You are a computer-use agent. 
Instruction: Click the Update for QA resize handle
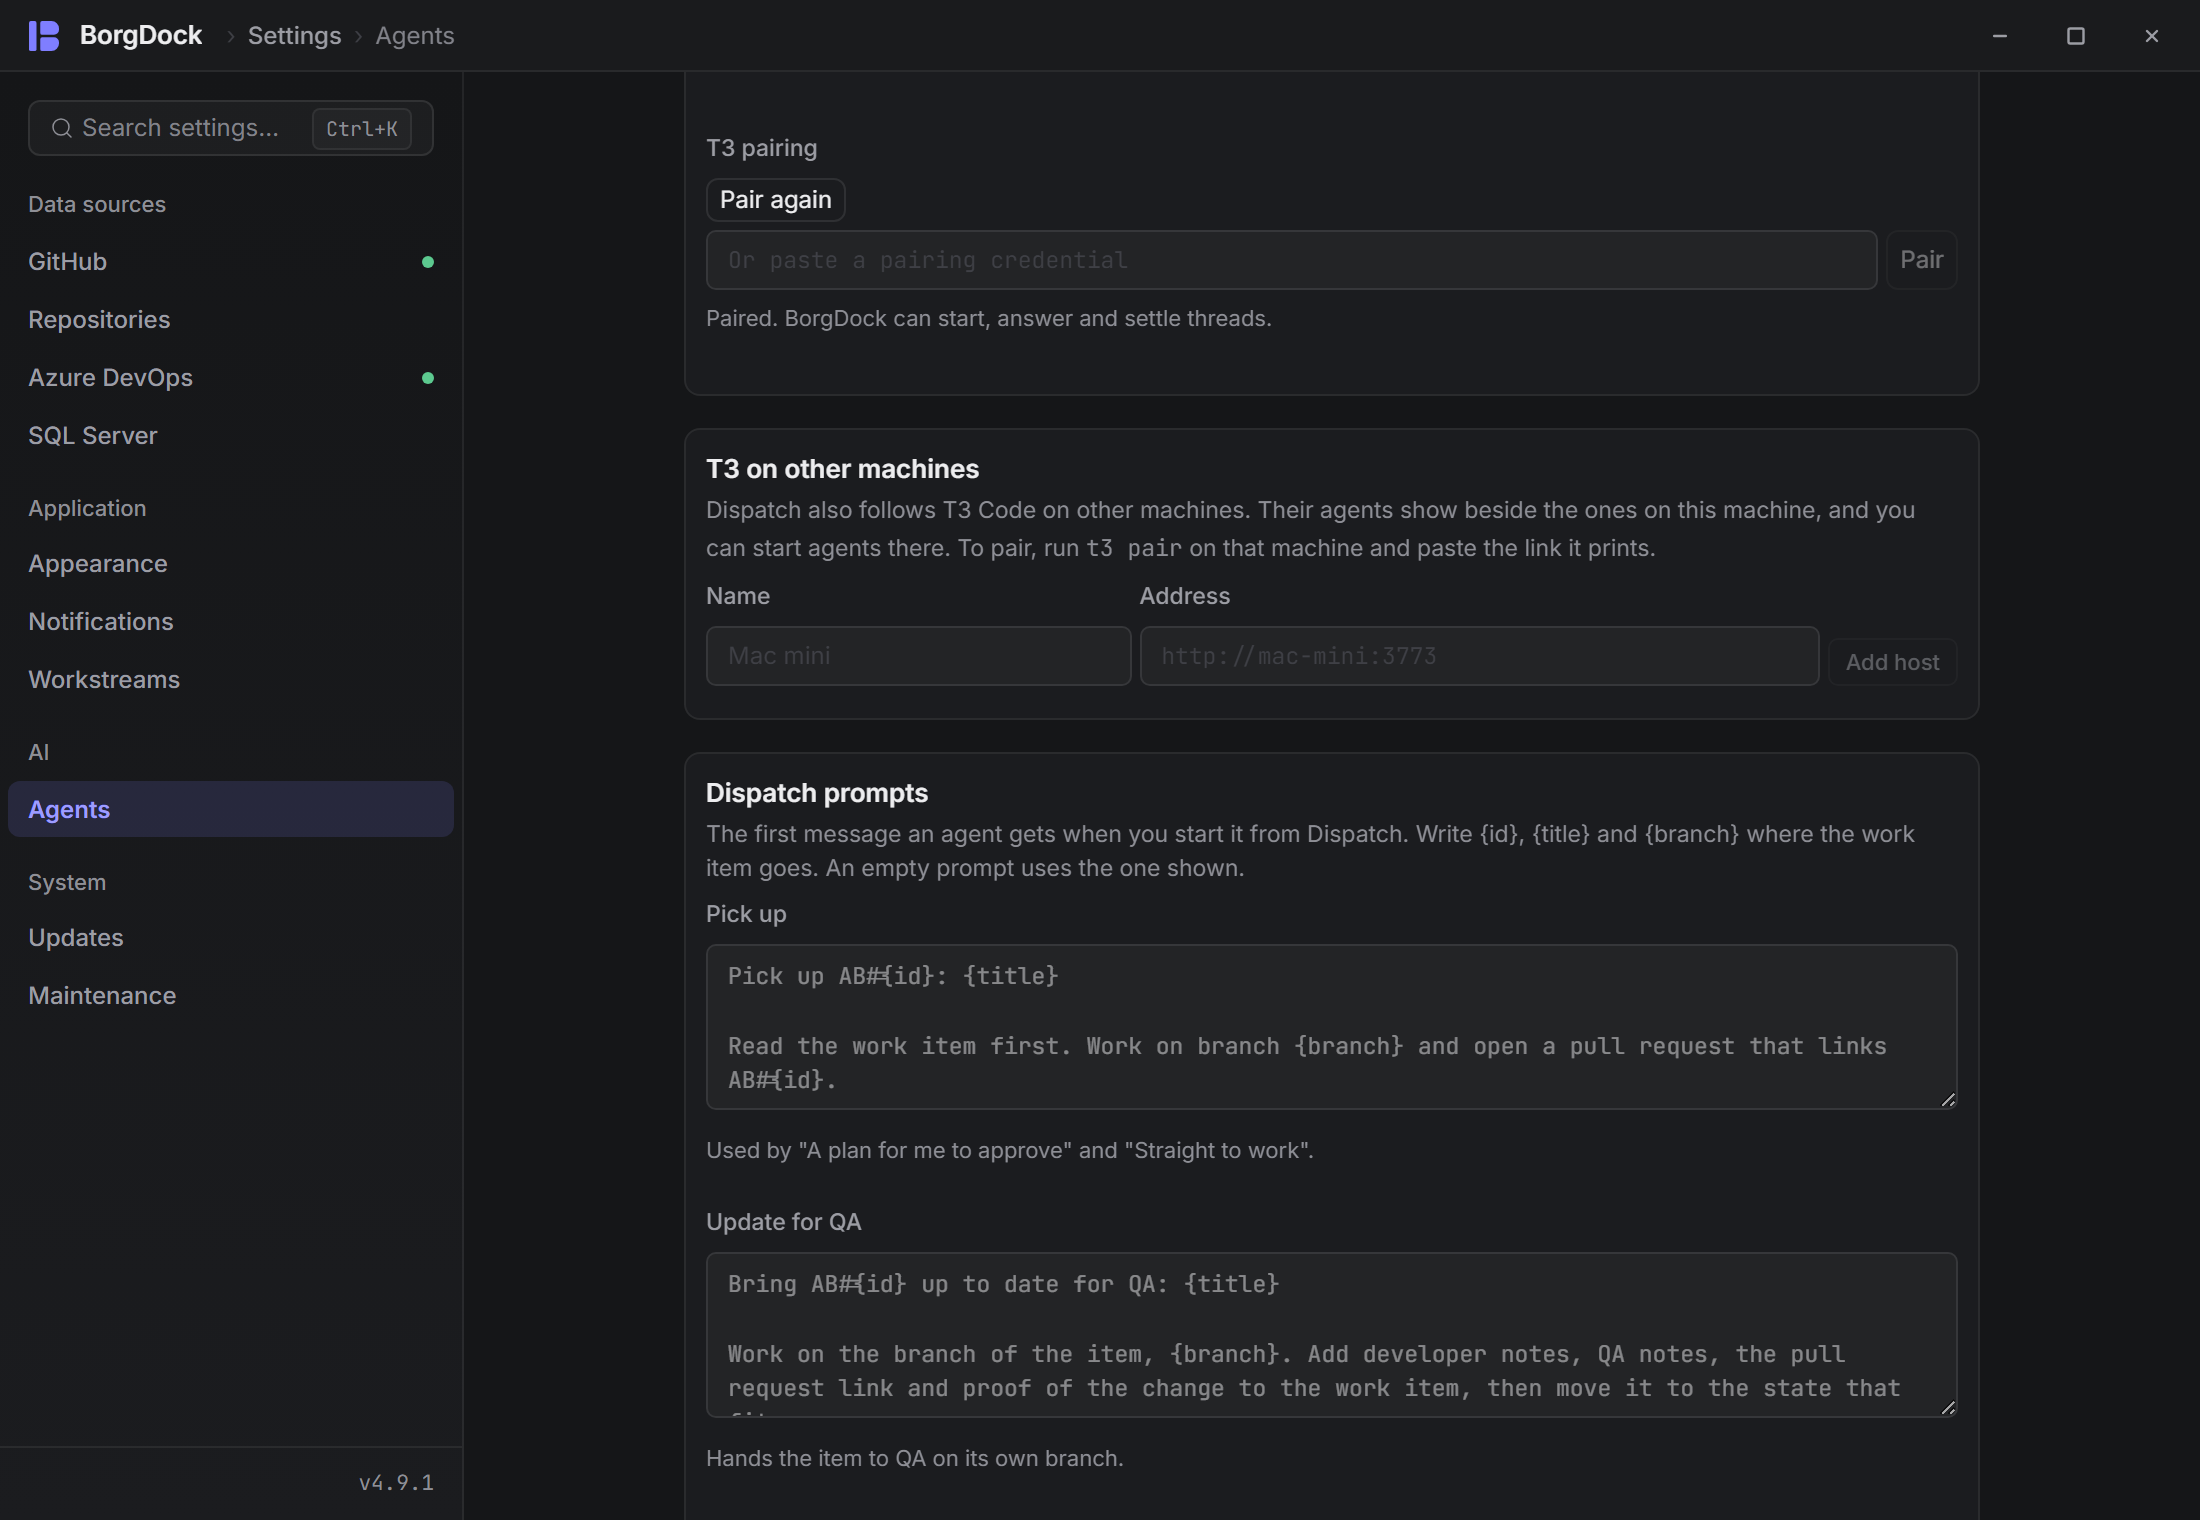tap(1947, 1407)
